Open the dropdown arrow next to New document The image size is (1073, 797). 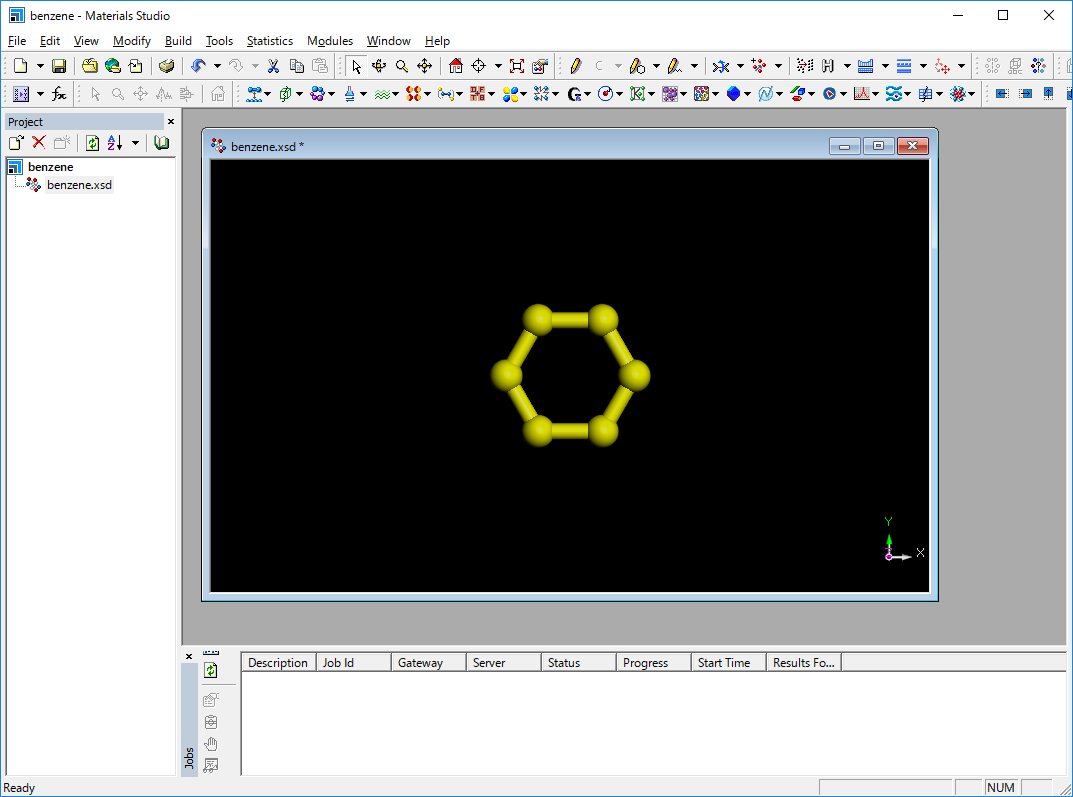pos(40,66)
